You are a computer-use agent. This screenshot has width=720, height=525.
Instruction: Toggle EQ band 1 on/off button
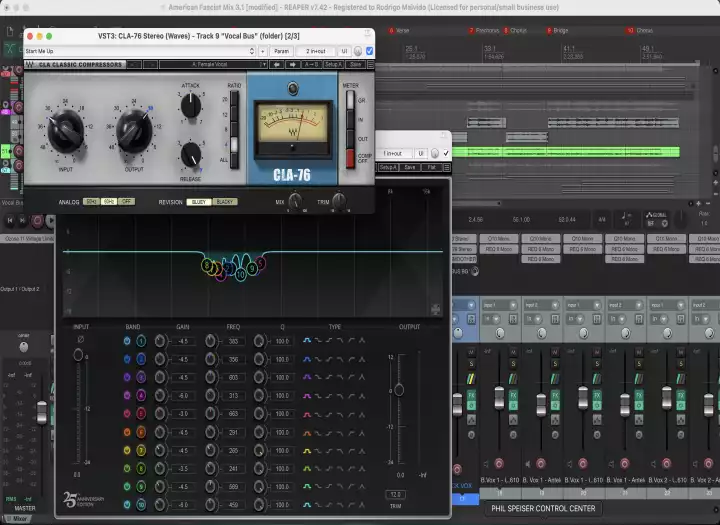127,342
